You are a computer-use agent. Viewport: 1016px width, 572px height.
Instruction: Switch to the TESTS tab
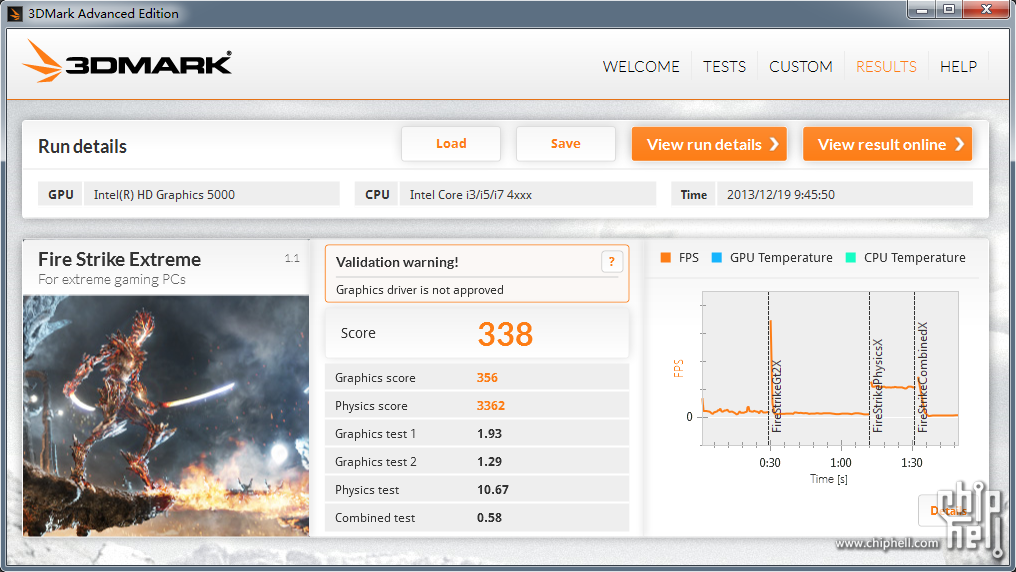[x=724, y=67]
